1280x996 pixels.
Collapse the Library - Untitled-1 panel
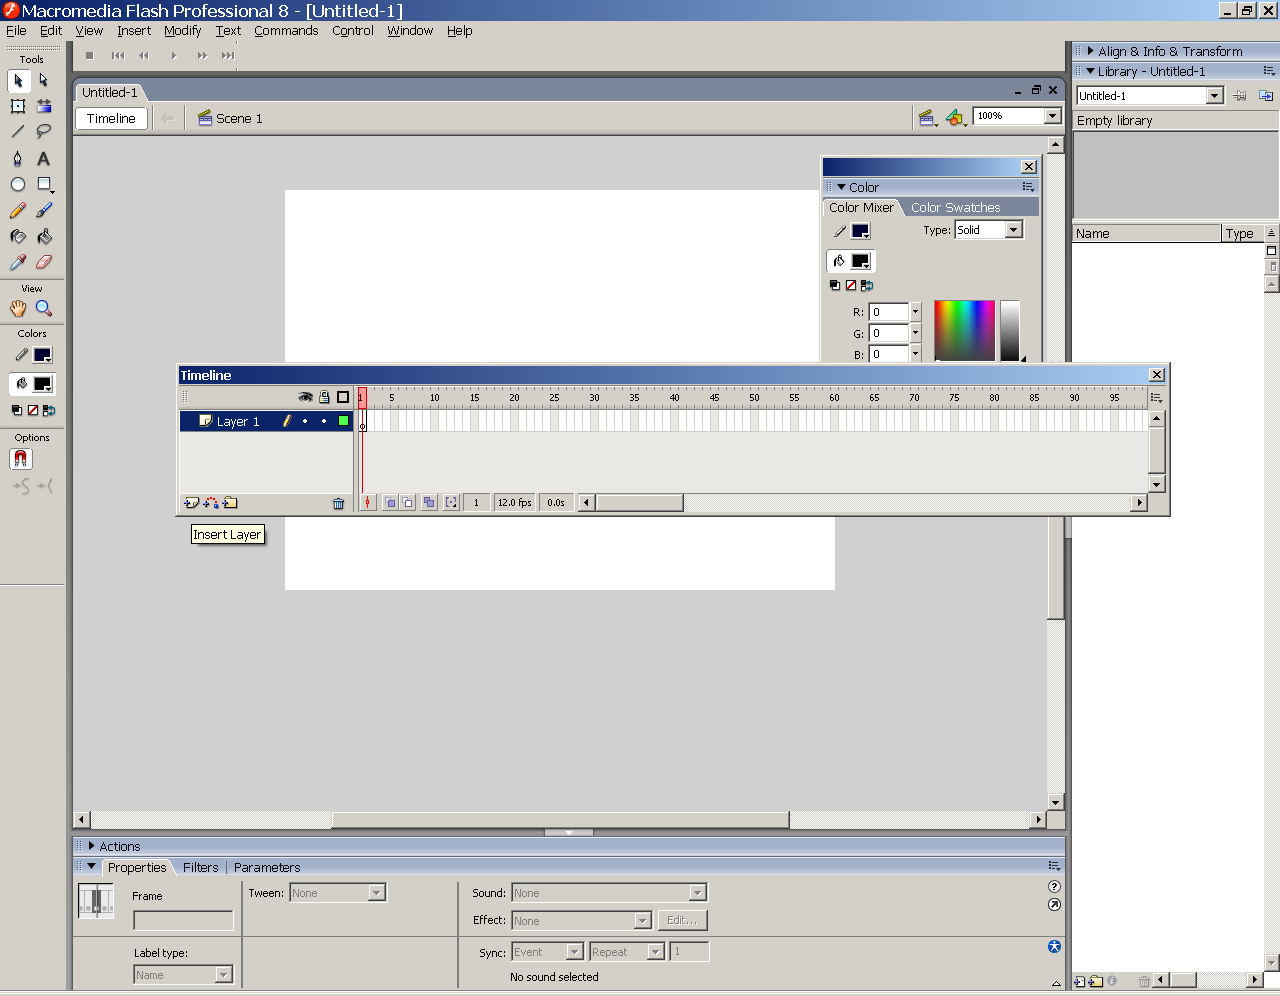click(1090, 71)
